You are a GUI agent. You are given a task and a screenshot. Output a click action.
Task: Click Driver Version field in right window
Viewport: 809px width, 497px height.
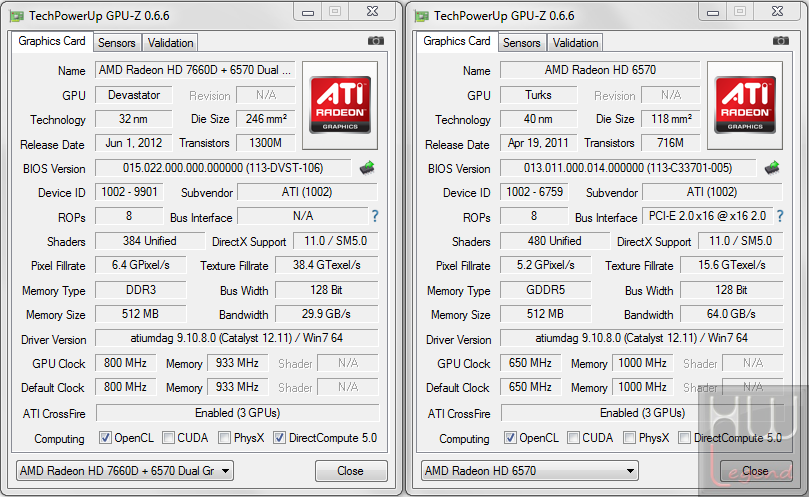pyautogui.click(x=641, y=338)
